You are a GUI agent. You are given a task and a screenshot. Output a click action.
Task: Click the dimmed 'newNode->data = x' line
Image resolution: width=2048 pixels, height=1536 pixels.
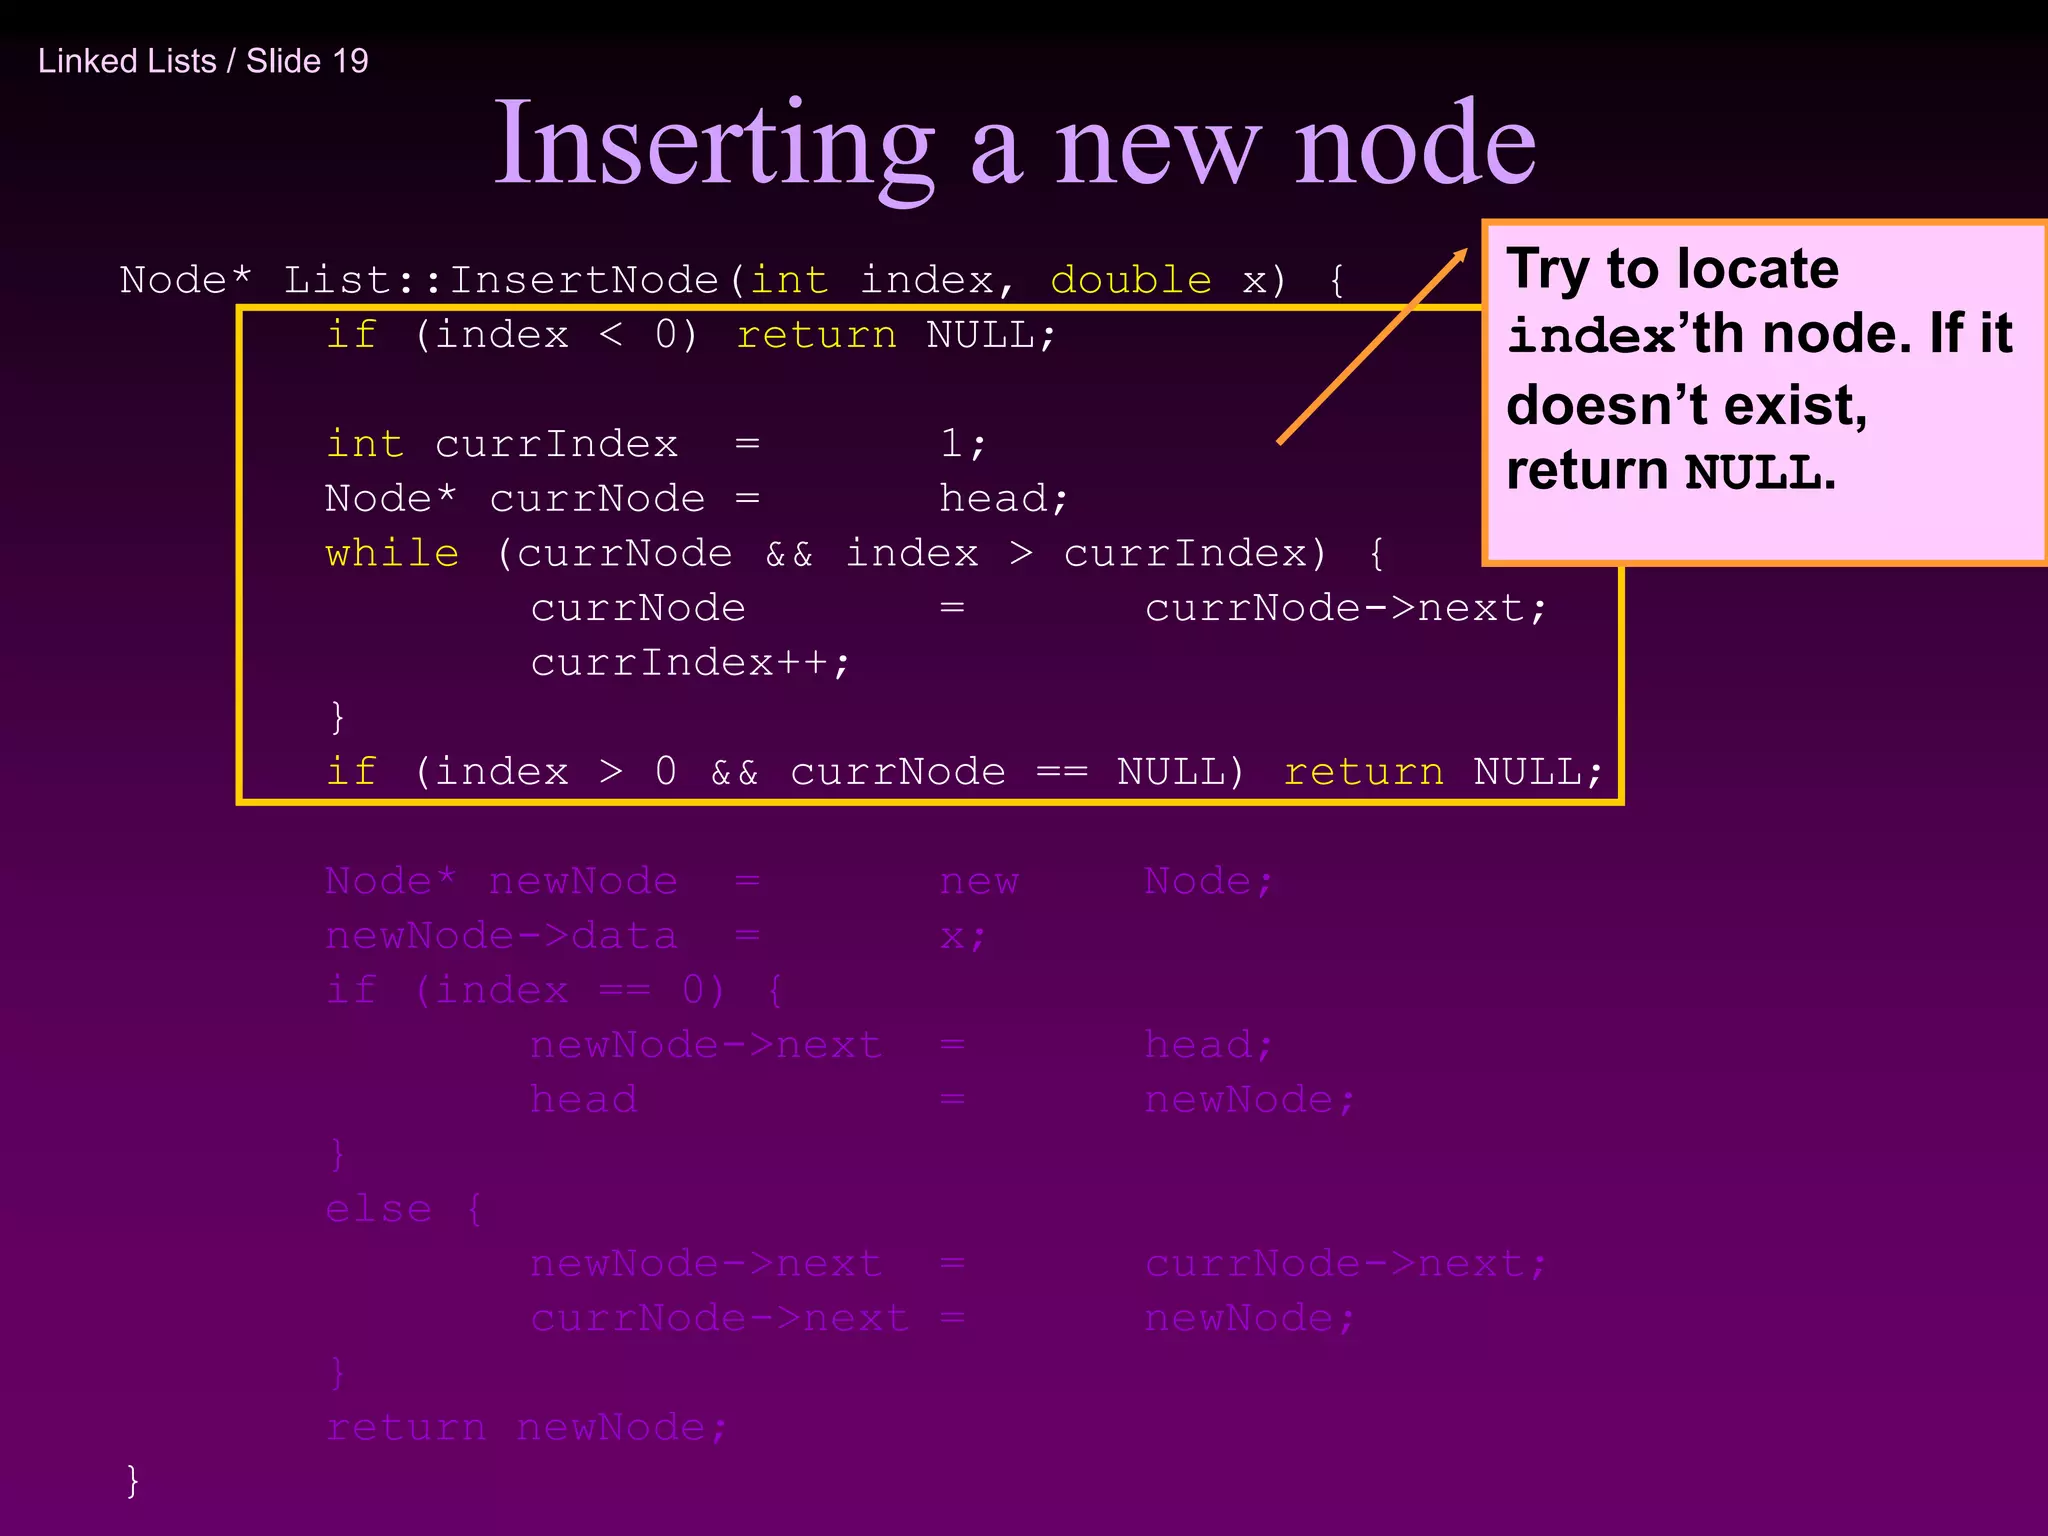click(655, 936)
